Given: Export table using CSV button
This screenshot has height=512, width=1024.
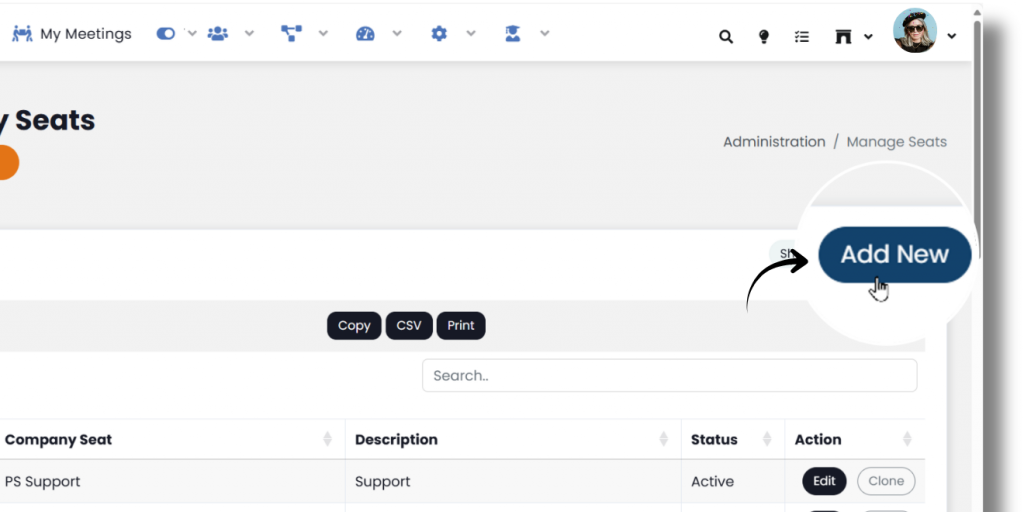Looking at the screenshot, I should [x=409, y=325].
